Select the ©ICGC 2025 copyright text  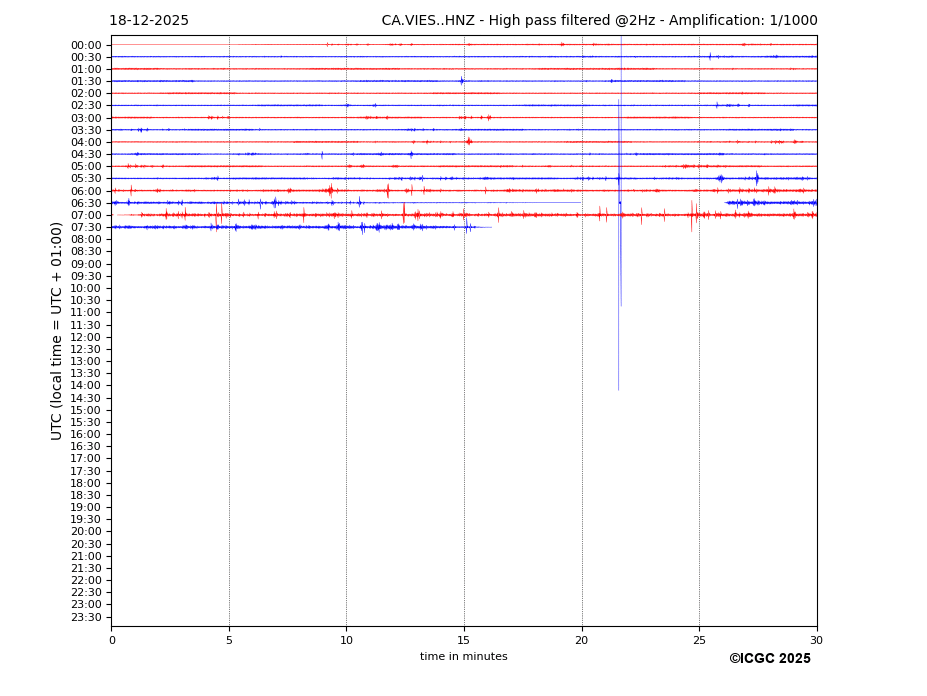pos(769,658)
